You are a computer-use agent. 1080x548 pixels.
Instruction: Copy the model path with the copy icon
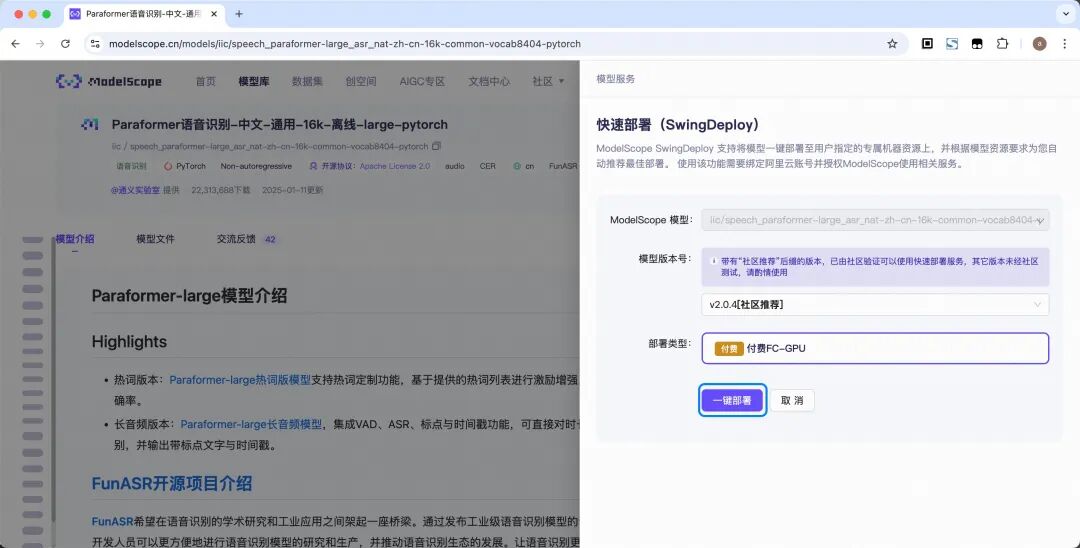click(436, 147)
